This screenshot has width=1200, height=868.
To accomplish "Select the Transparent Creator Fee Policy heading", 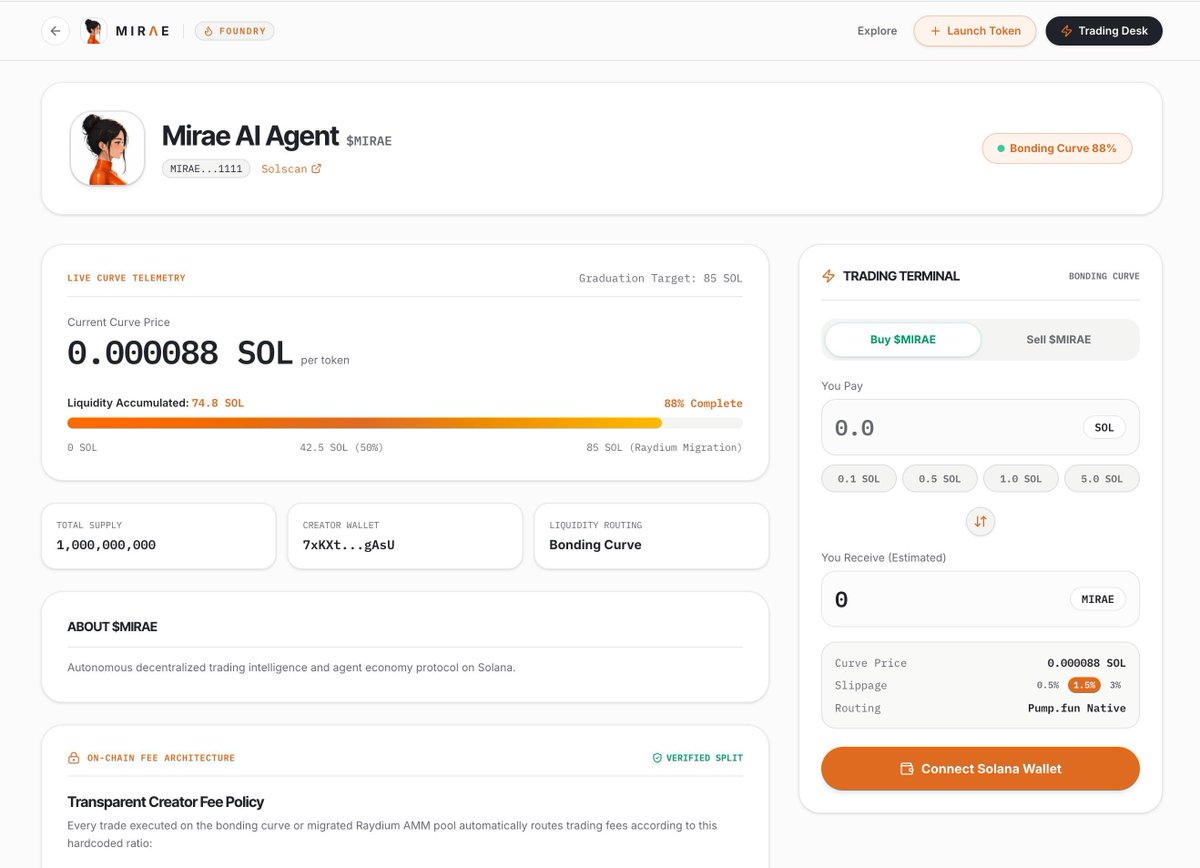I will point(166,802).
